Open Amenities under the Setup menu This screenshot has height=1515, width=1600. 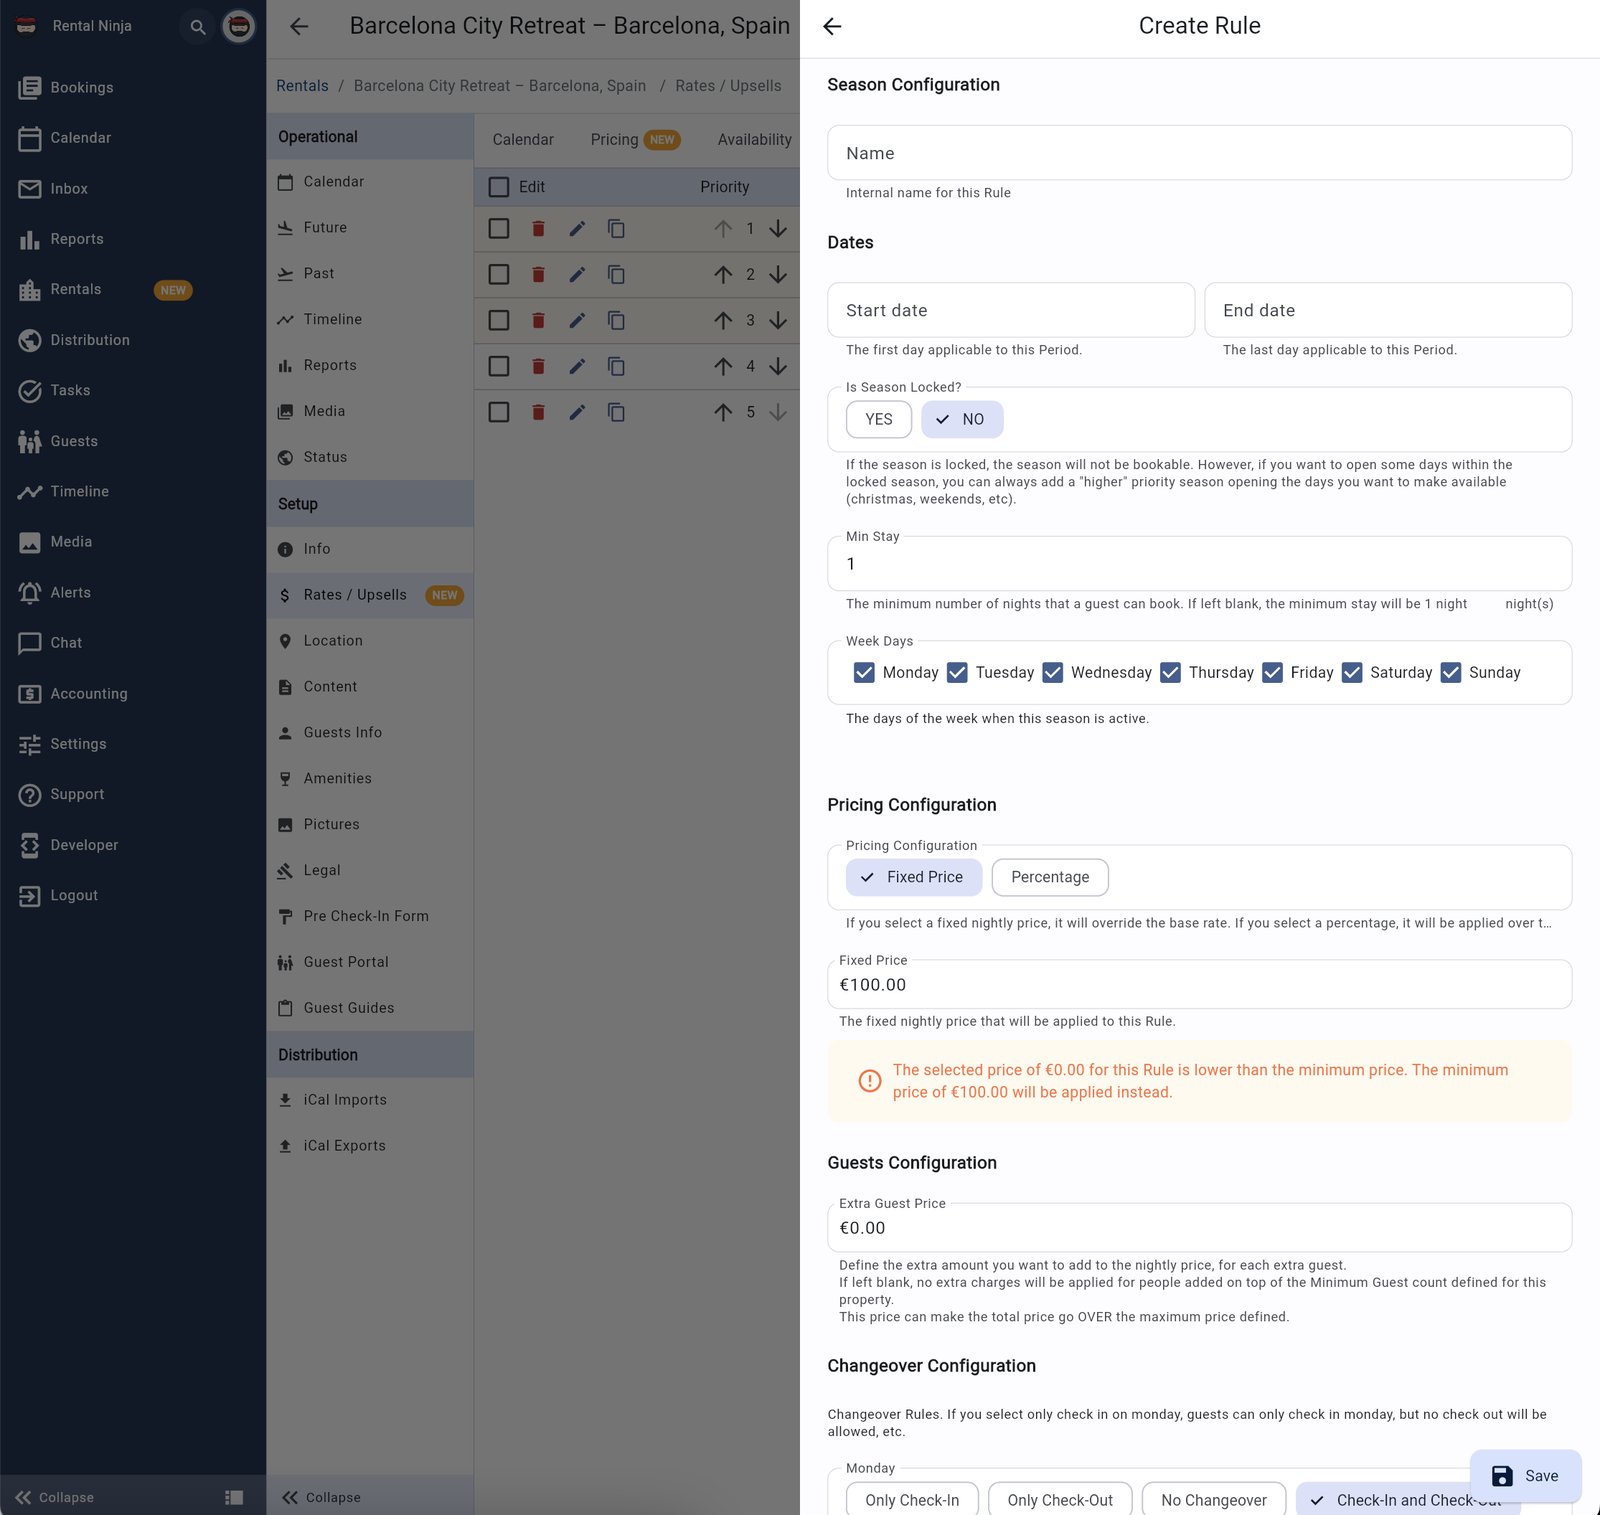(337, 778)
